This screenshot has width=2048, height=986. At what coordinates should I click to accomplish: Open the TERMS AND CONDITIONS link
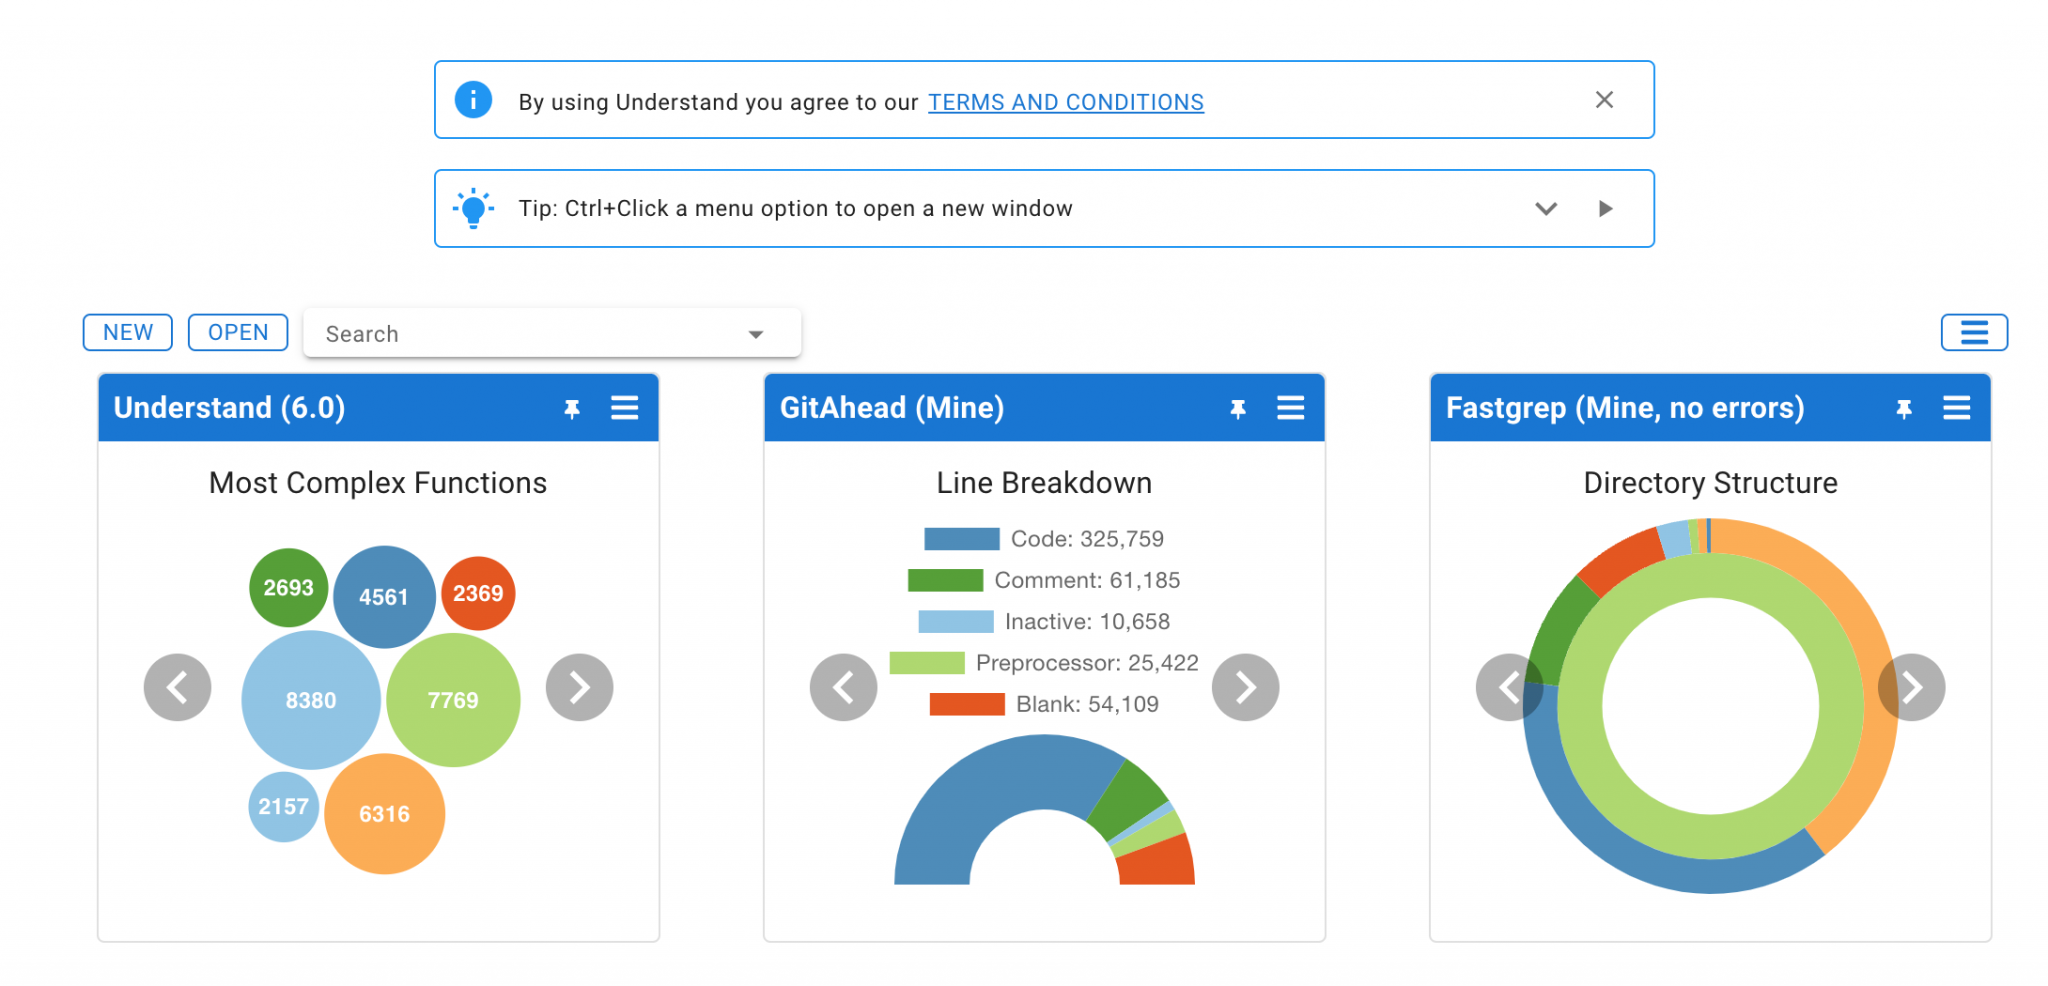pos(1065,102)
